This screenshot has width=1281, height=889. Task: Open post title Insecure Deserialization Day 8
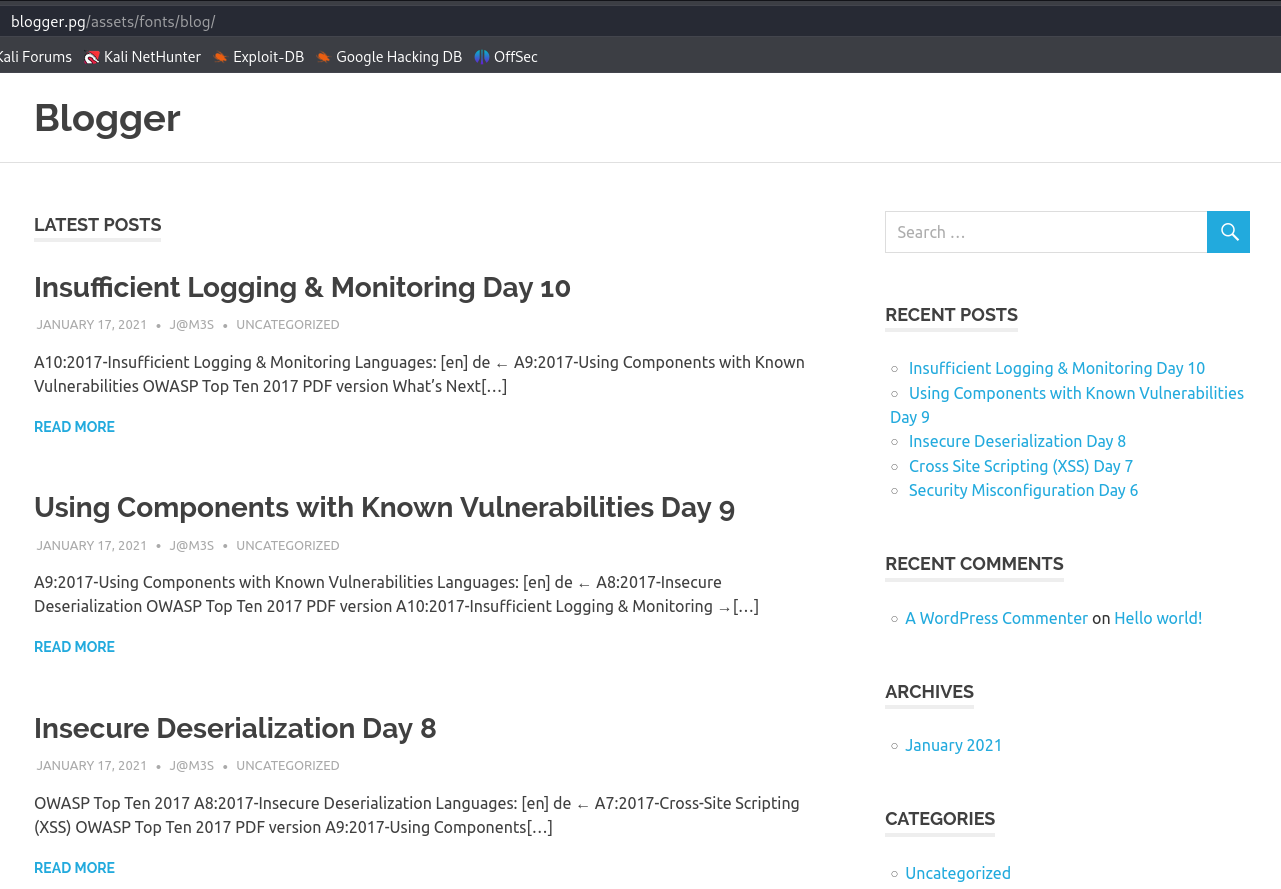tap(235, 728)
